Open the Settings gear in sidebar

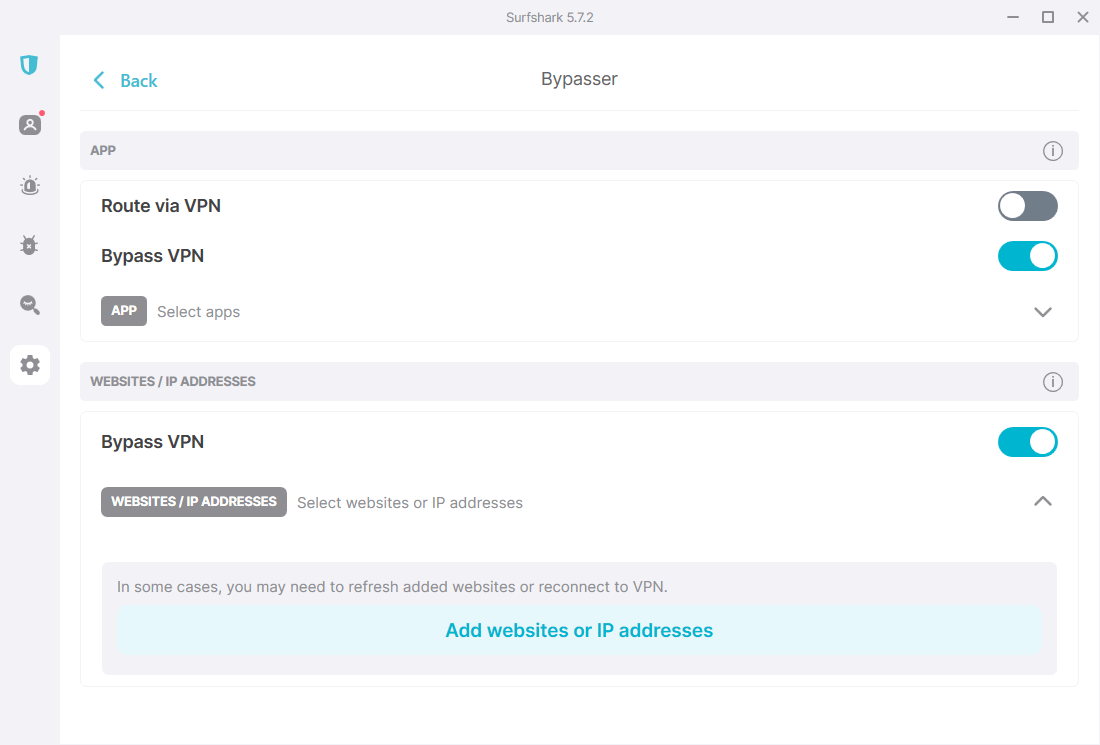29,365
